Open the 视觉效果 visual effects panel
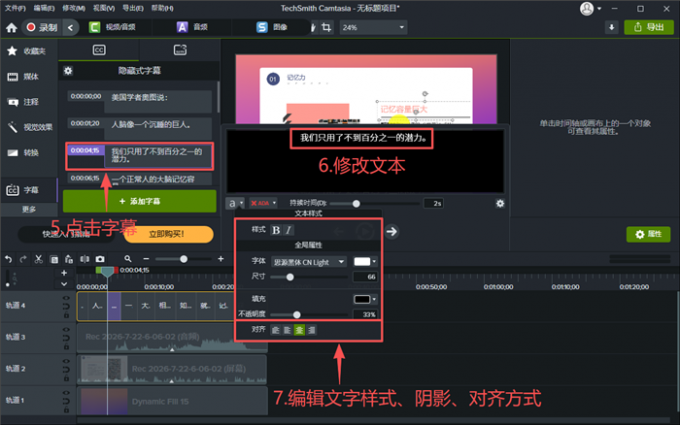This screenshot has width=680, height=425. coord(29,127)
